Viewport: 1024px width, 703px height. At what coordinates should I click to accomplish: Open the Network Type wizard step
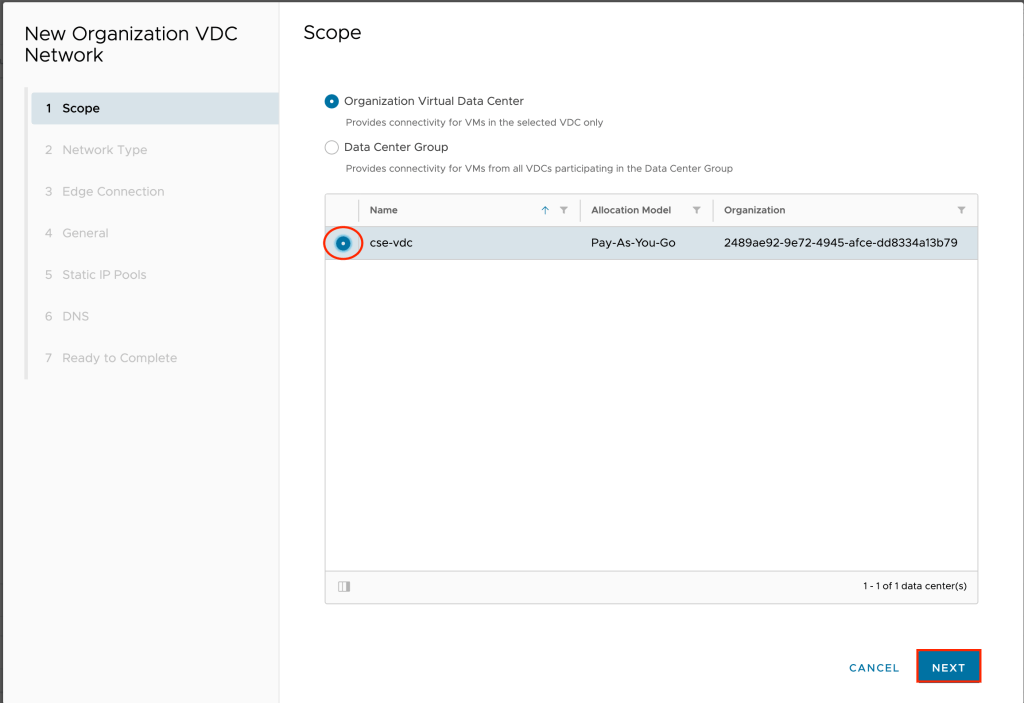point(104,150)
